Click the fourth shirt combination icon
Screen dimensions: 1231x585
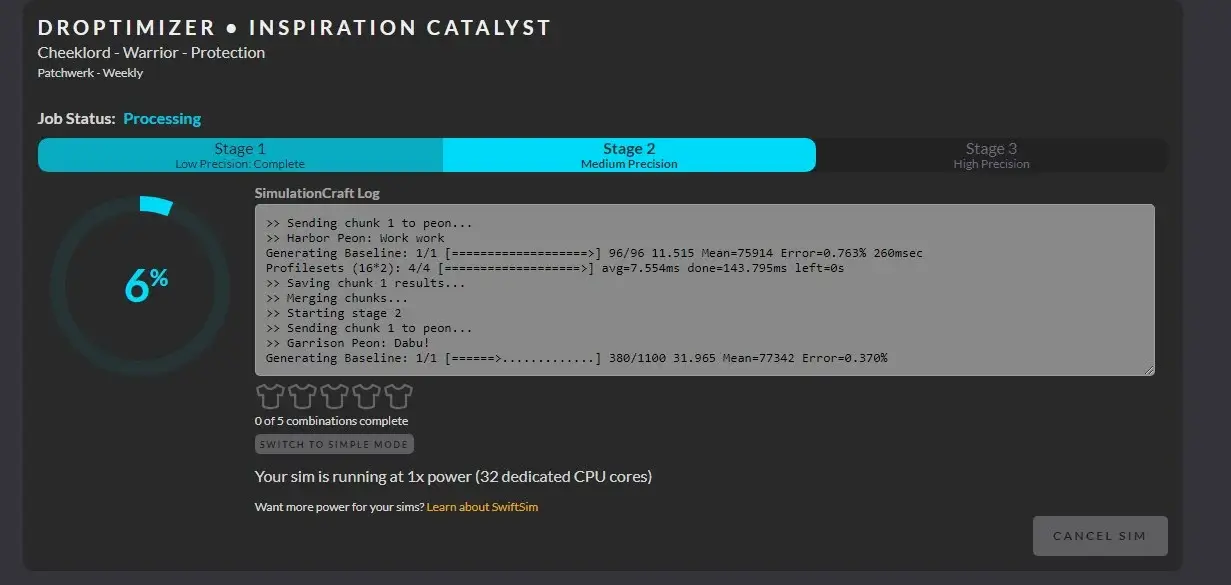click(x=366, y=397)
